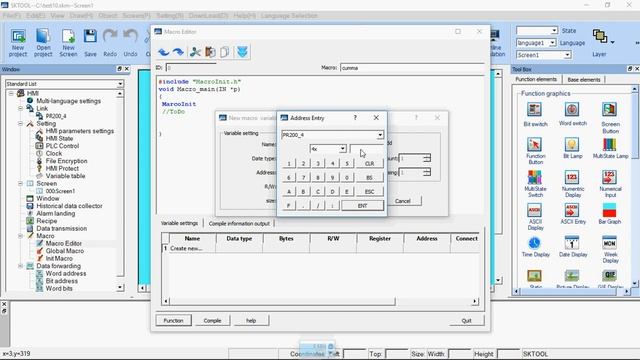Image resolution: width=640 pixels, height=360 pixels.
Task: Click the New project toolbar icon
Action: [18, 42]
